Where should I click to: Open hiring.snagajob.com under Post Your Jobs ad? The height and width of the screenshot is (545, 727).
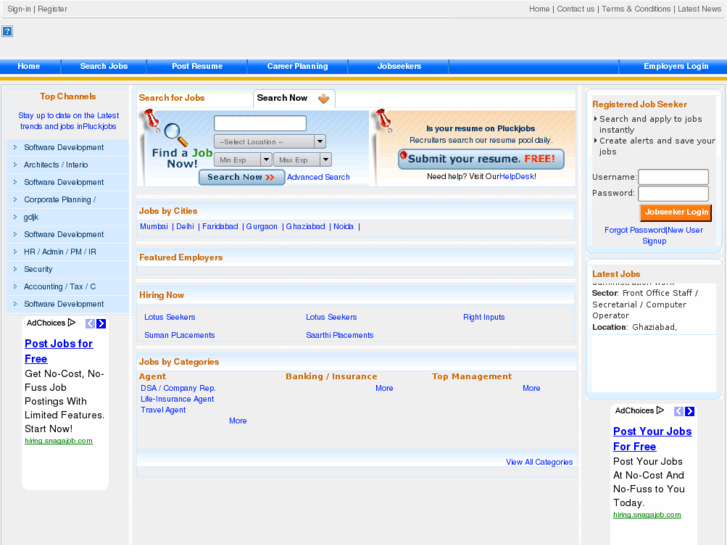(647, 515)
